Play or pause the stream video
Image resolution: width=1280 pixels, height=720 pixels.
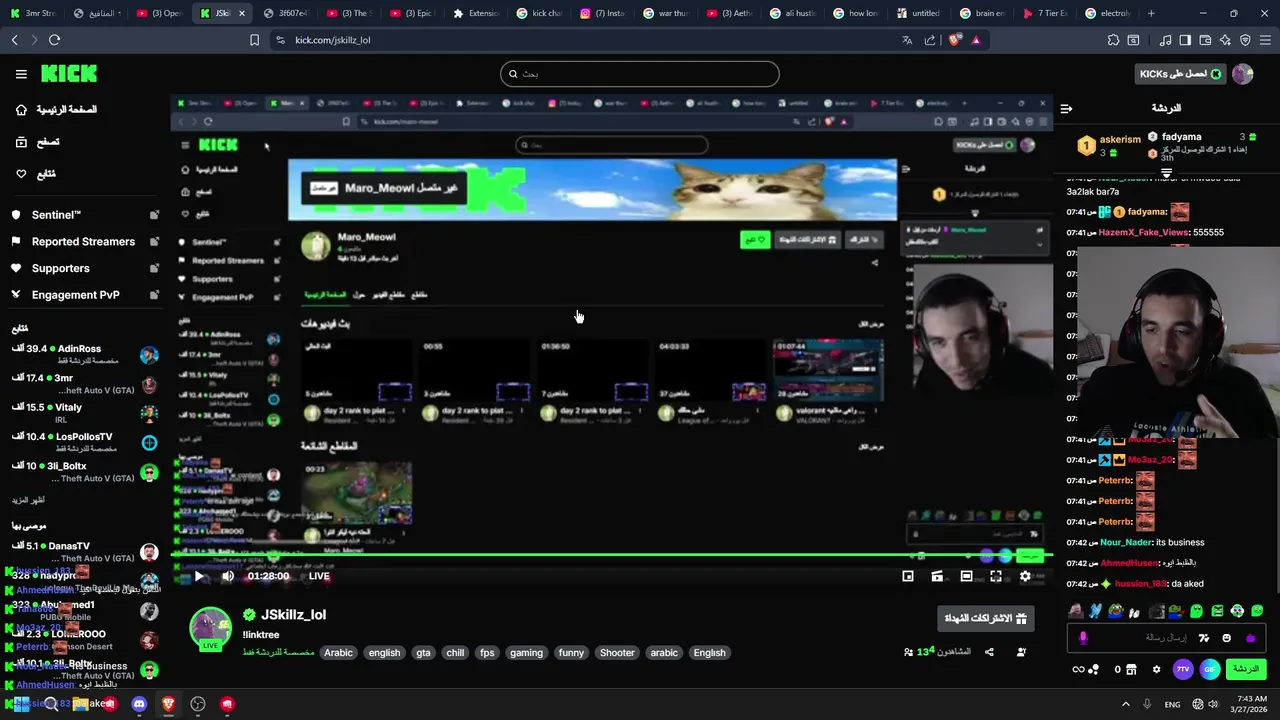tap(199, 576)
